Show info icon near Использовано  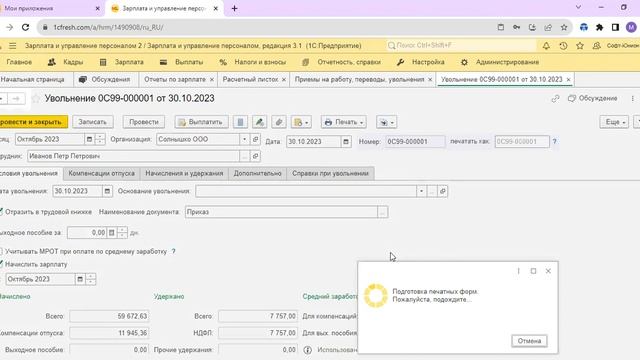point(308,350)
